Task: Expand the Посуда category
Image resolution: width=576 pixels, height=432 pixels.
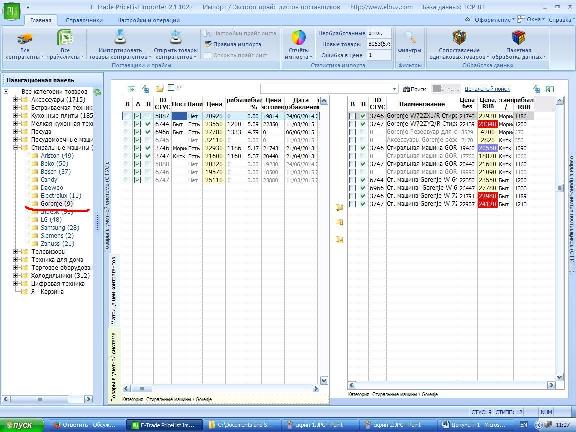Action: (15, 132)
